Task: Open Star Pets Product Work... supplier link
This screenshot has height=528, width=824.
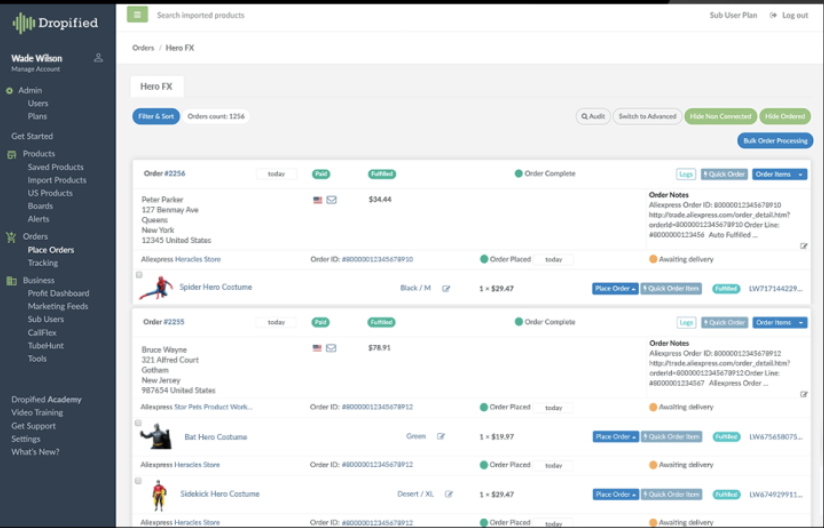Action: (213, 407)
